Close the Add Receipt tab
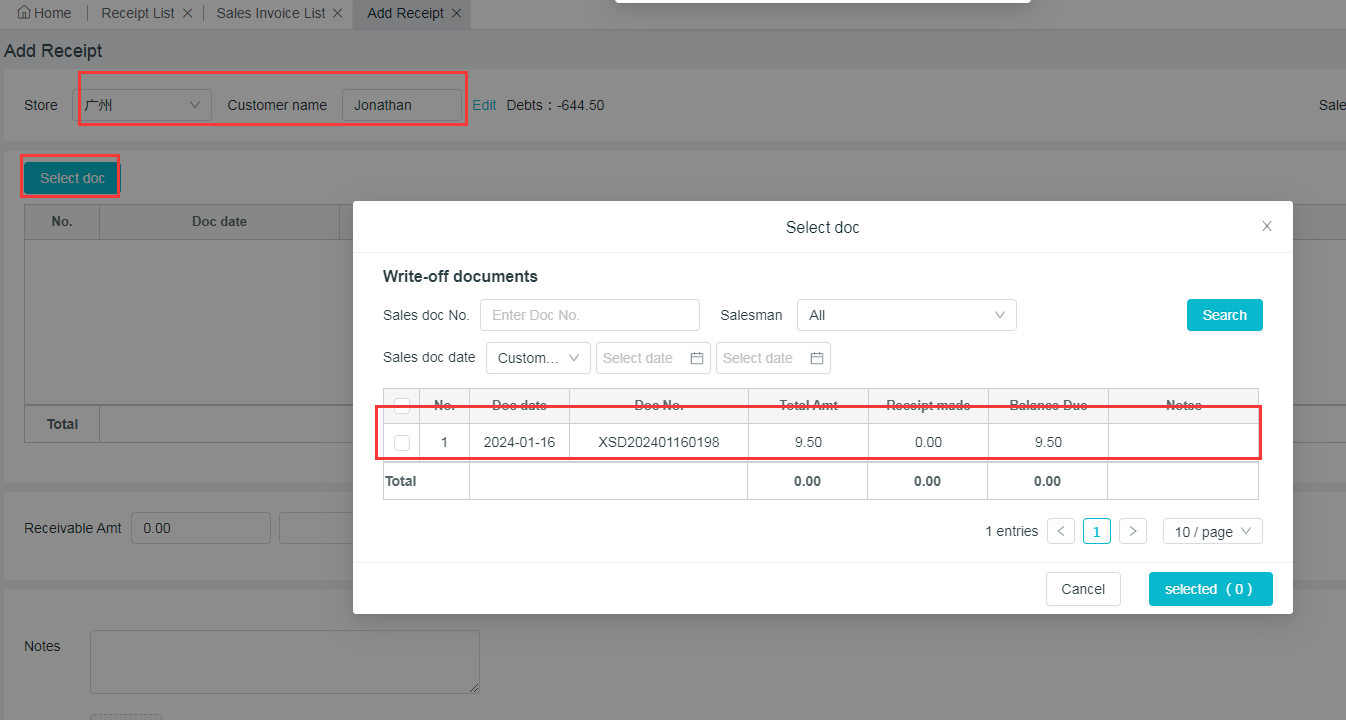Viewport: 1346px width, 720px height. [x=456, y=14]
